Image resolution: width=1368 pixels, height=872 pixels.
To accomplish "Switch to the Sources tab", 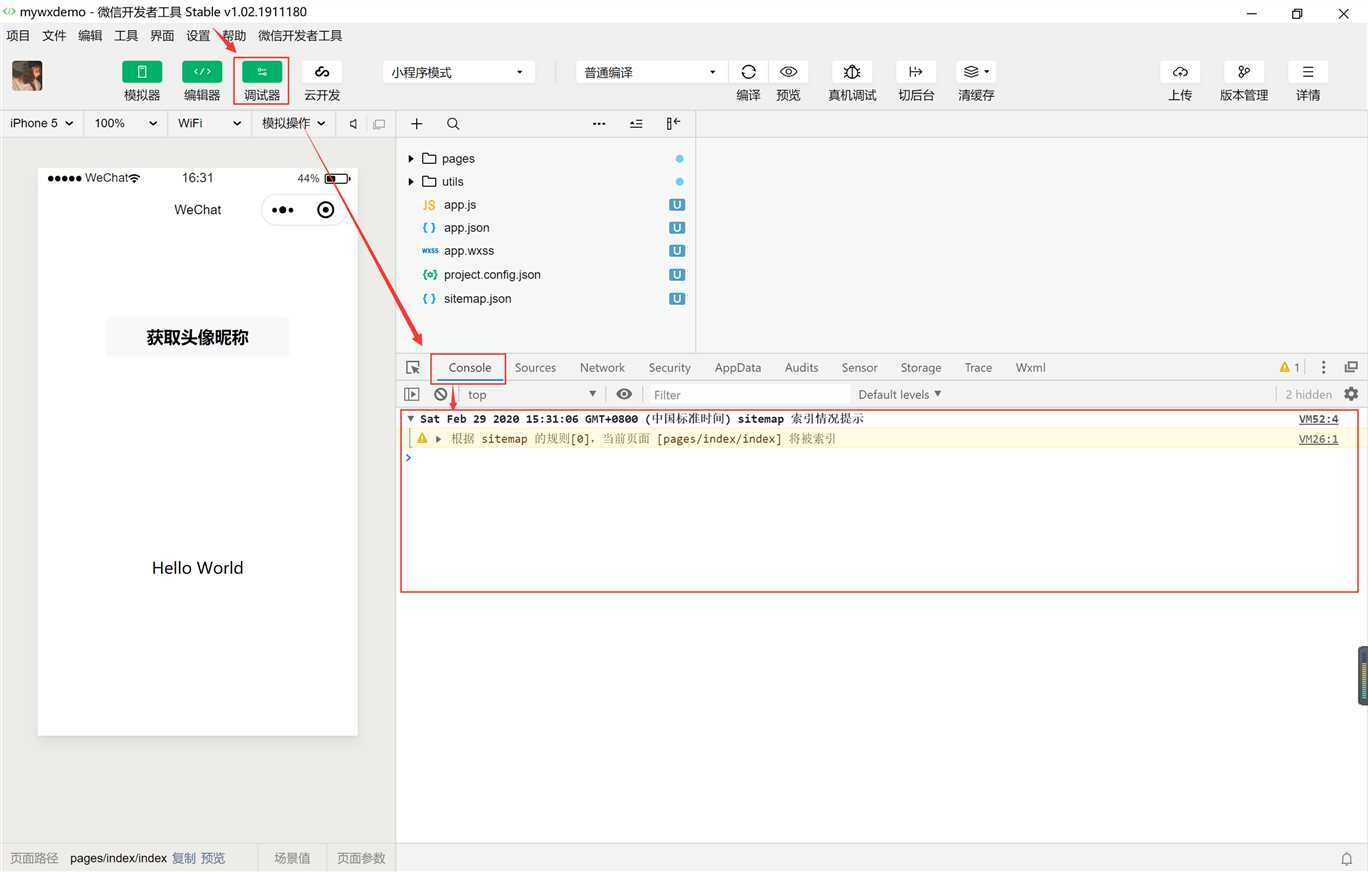I will click(535, 367).
